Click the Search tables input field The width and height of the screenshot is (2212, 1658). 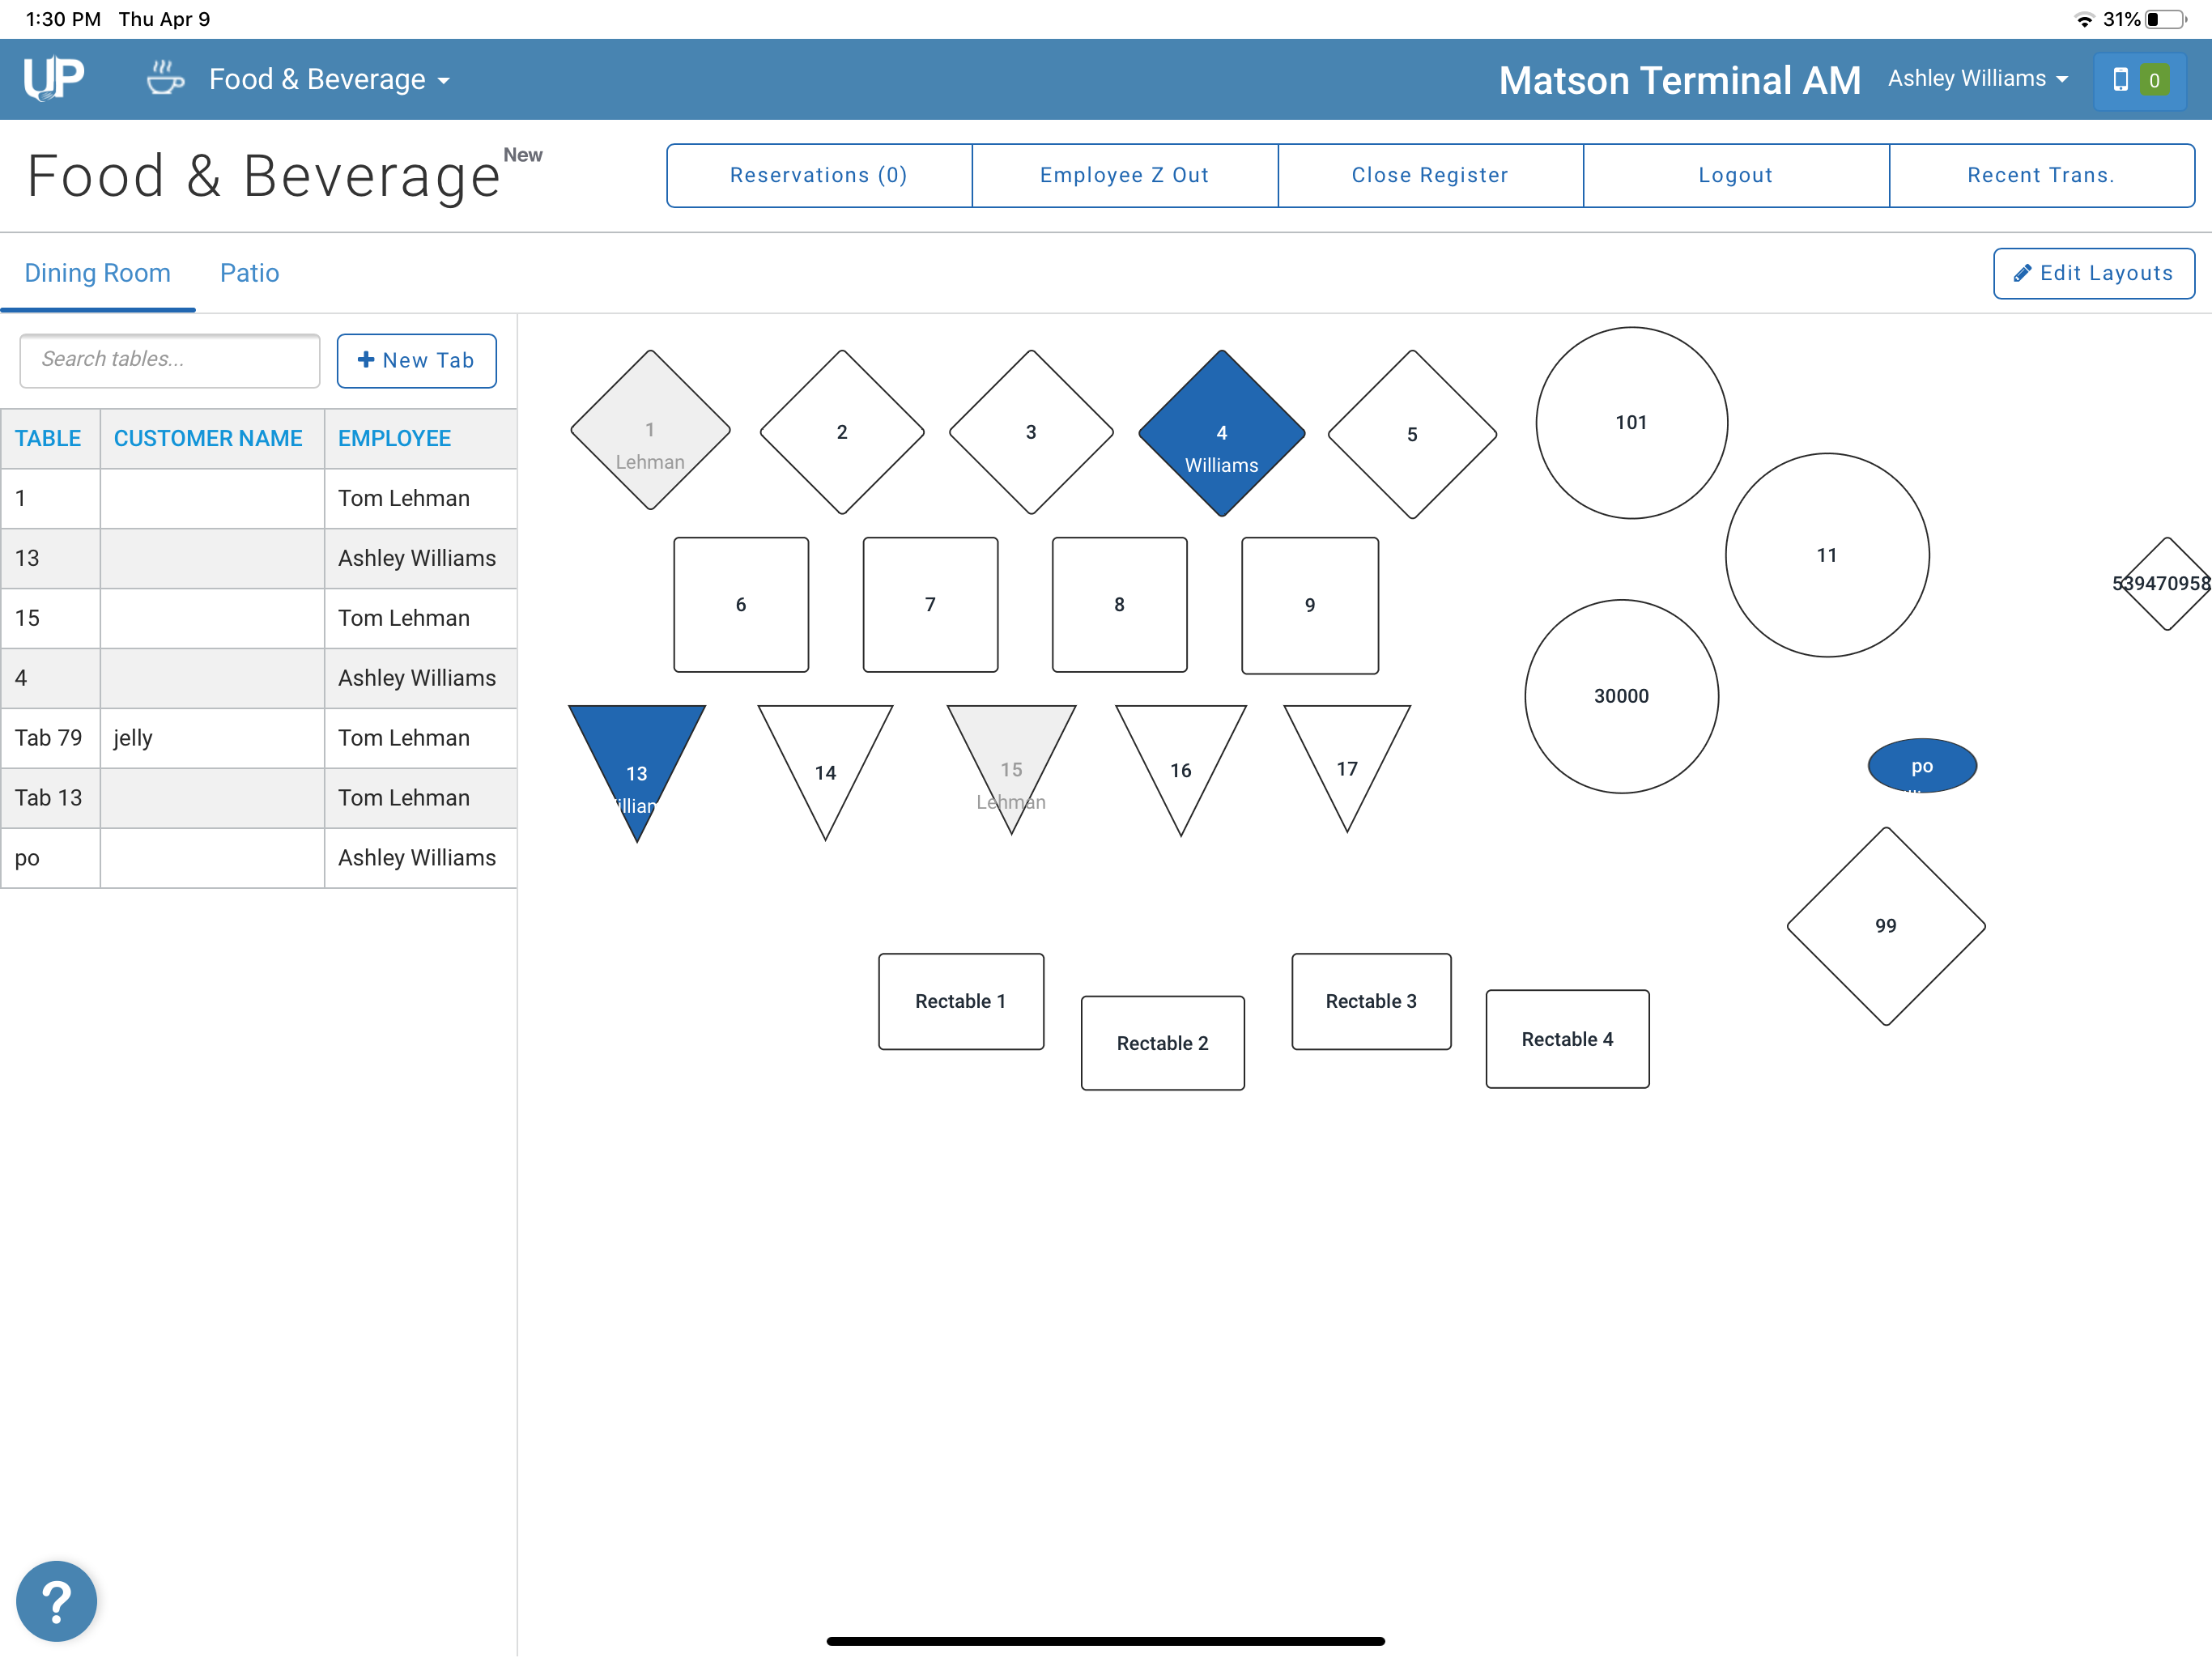pyautogui.click(x=170, y=360)
